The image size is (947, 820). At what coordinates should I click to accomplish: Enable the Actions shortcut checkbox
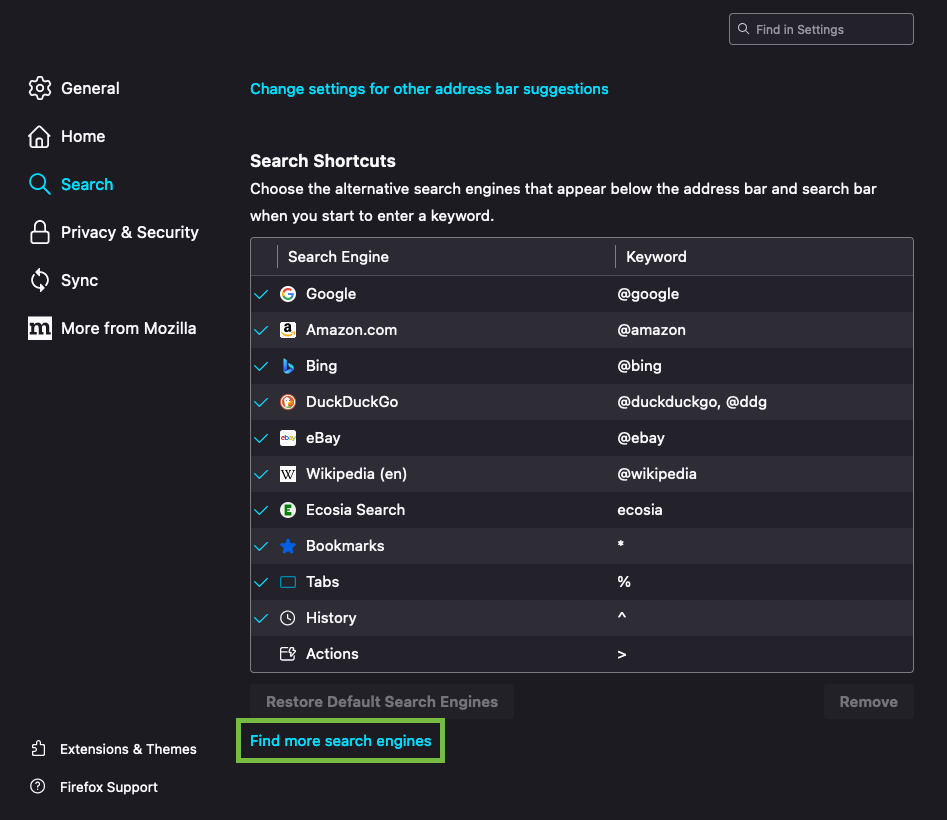[261, 654]
